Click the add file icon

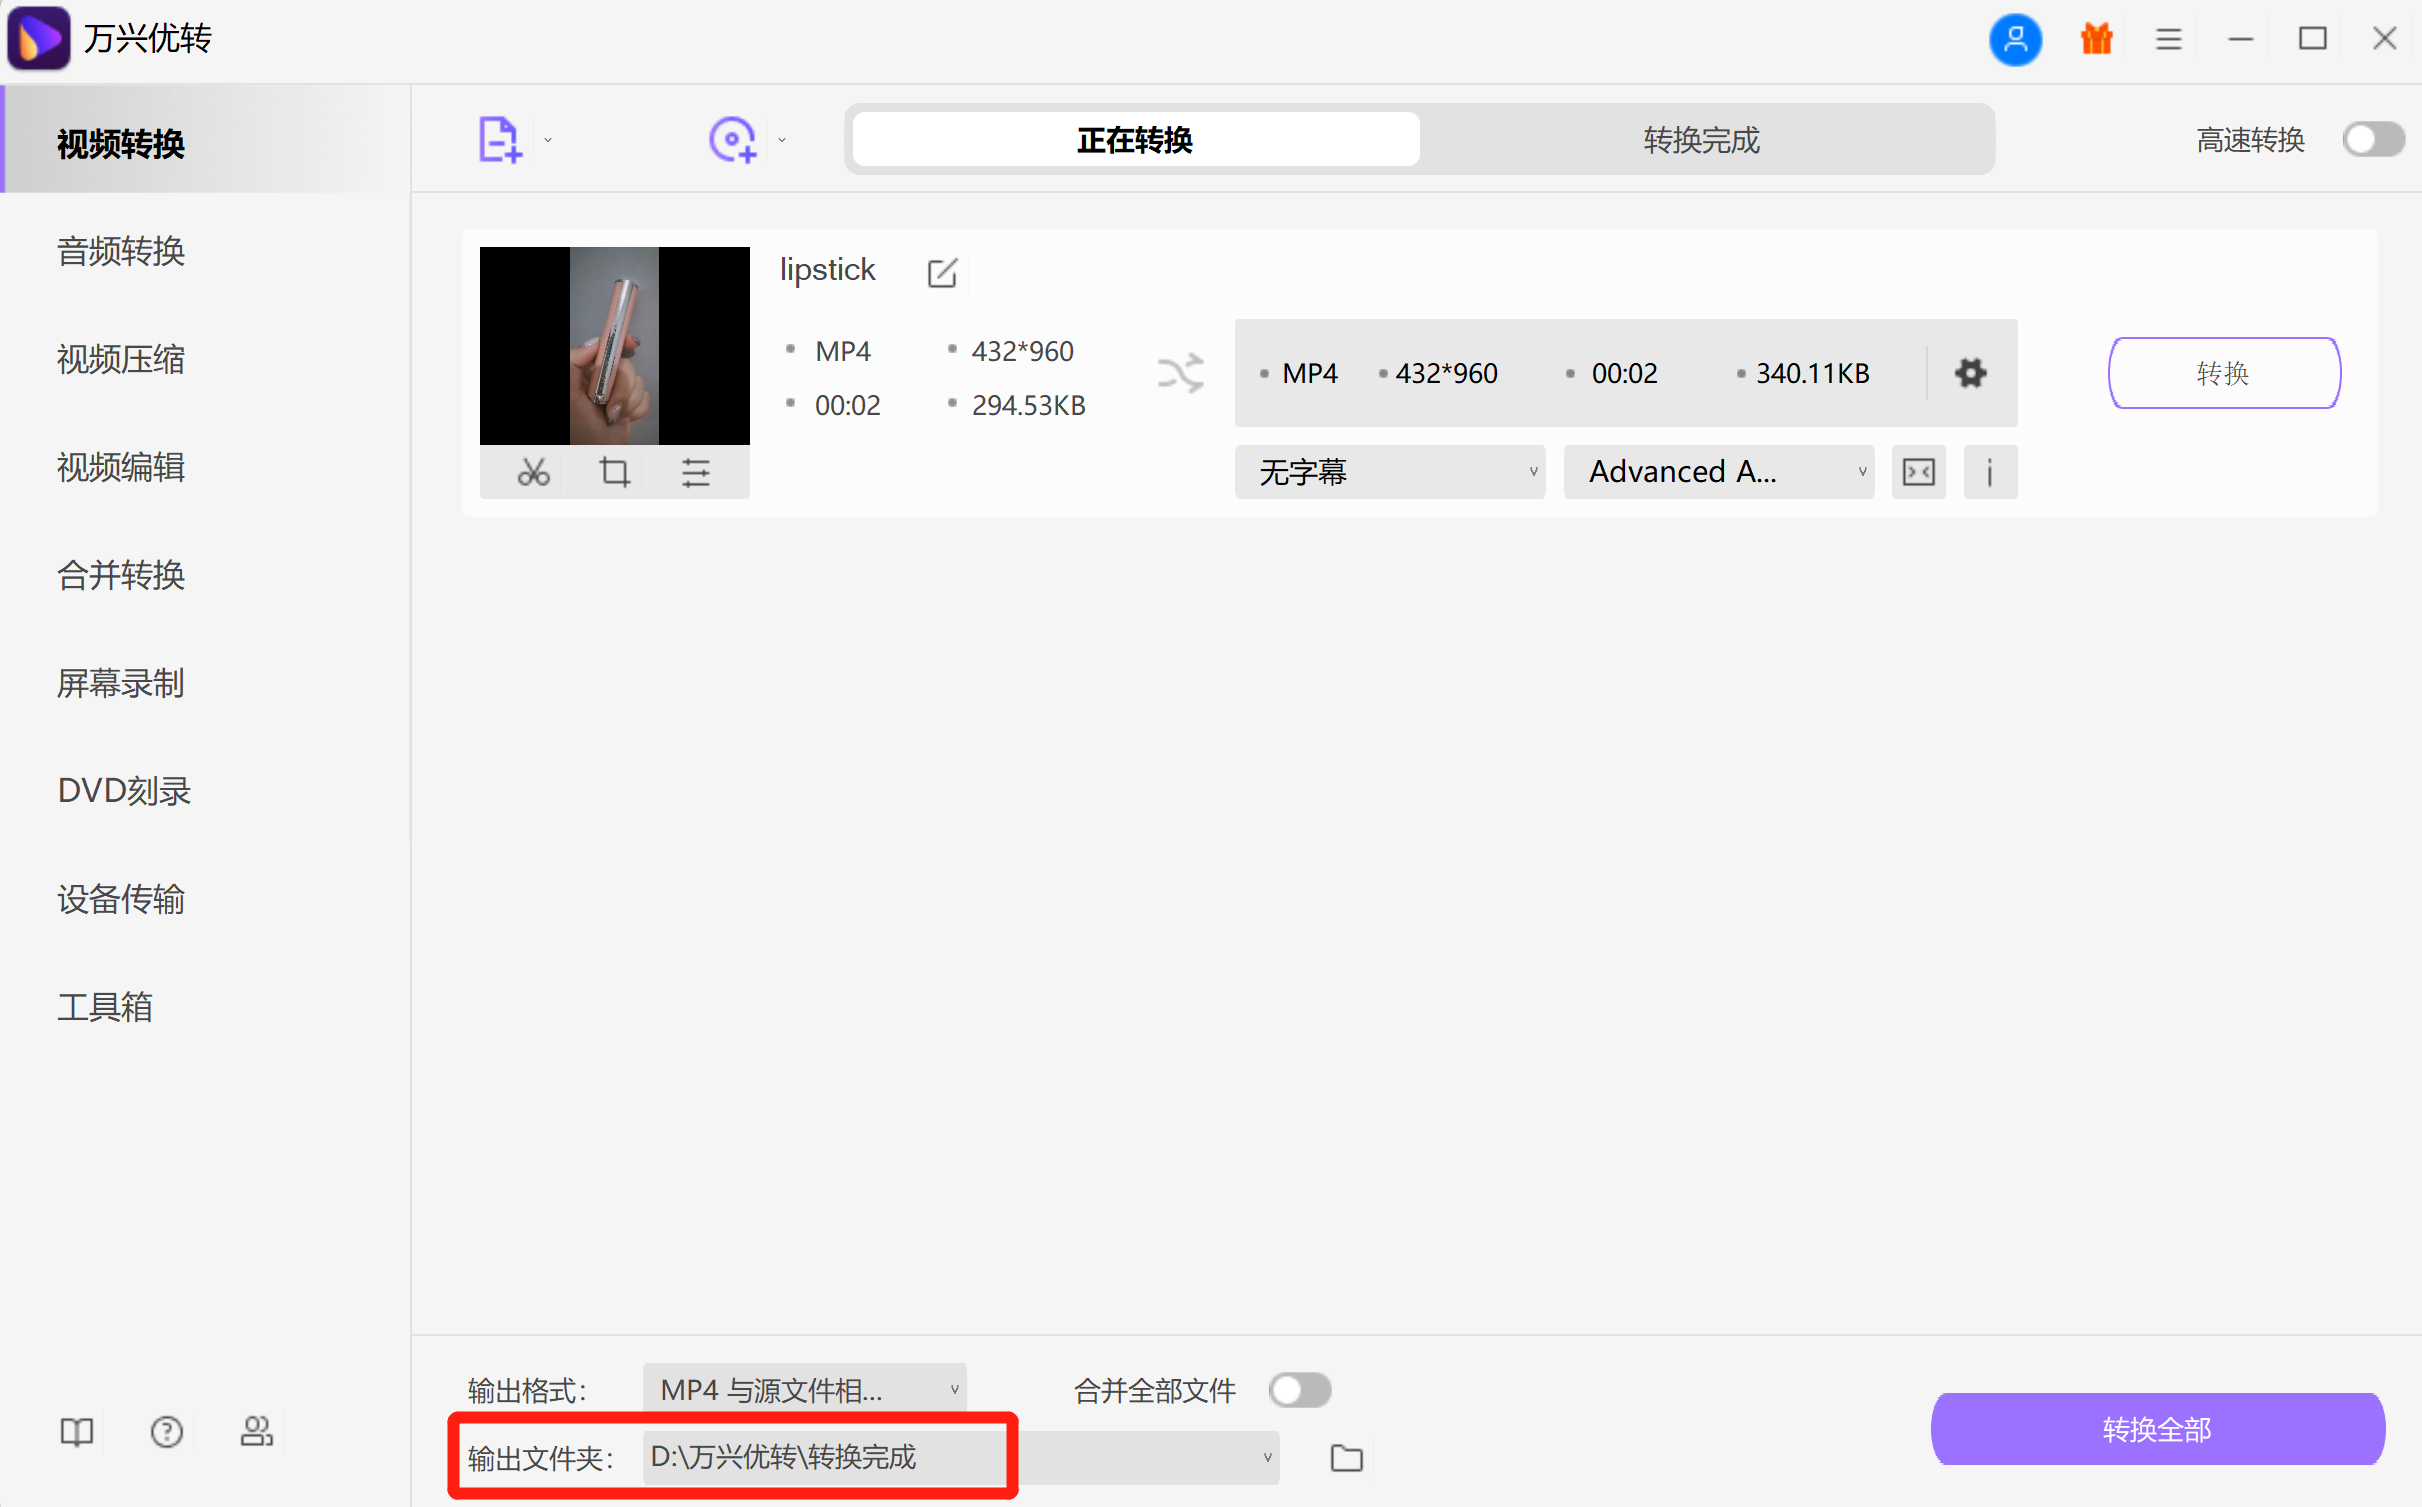click(x=500, y=140)
